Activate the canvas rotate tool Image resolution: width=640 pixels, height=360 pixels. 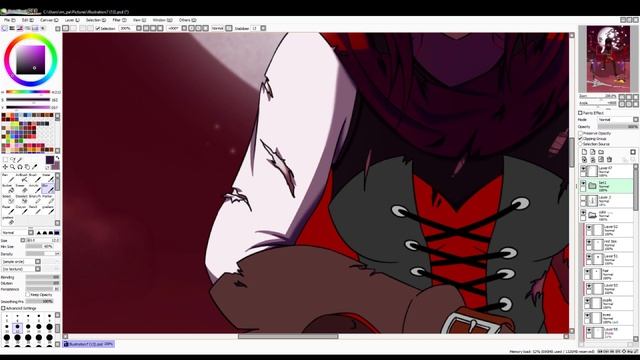(20, 167)
